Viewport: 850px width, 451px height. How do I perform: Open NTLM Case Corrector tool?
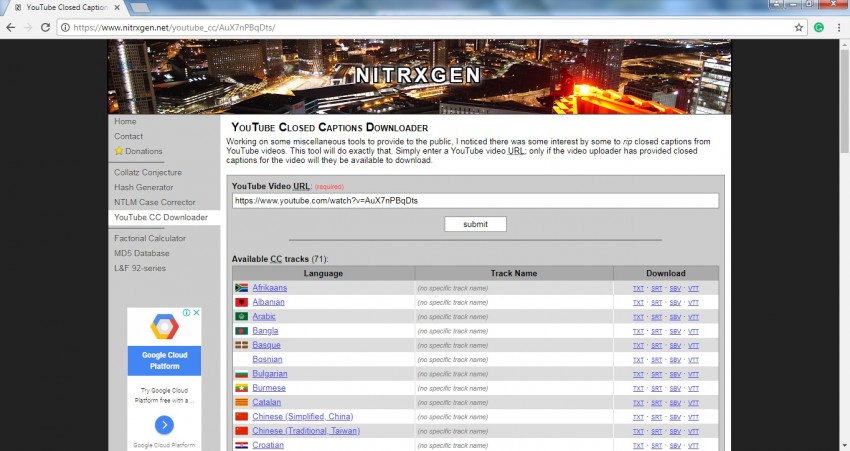(x=154, y=202)
